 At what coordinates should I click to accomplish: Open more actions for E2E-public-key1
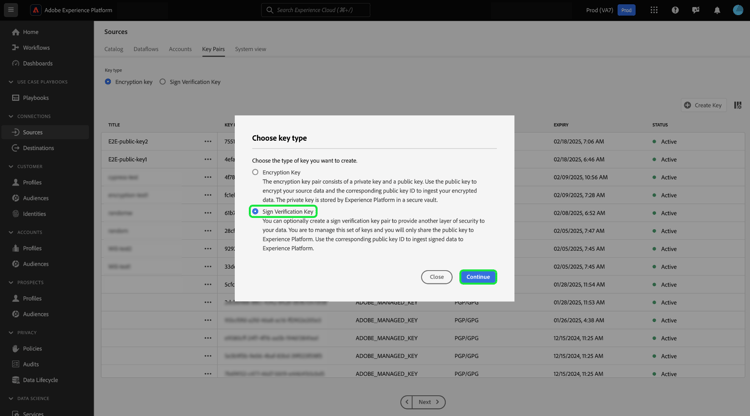(208, 159)
